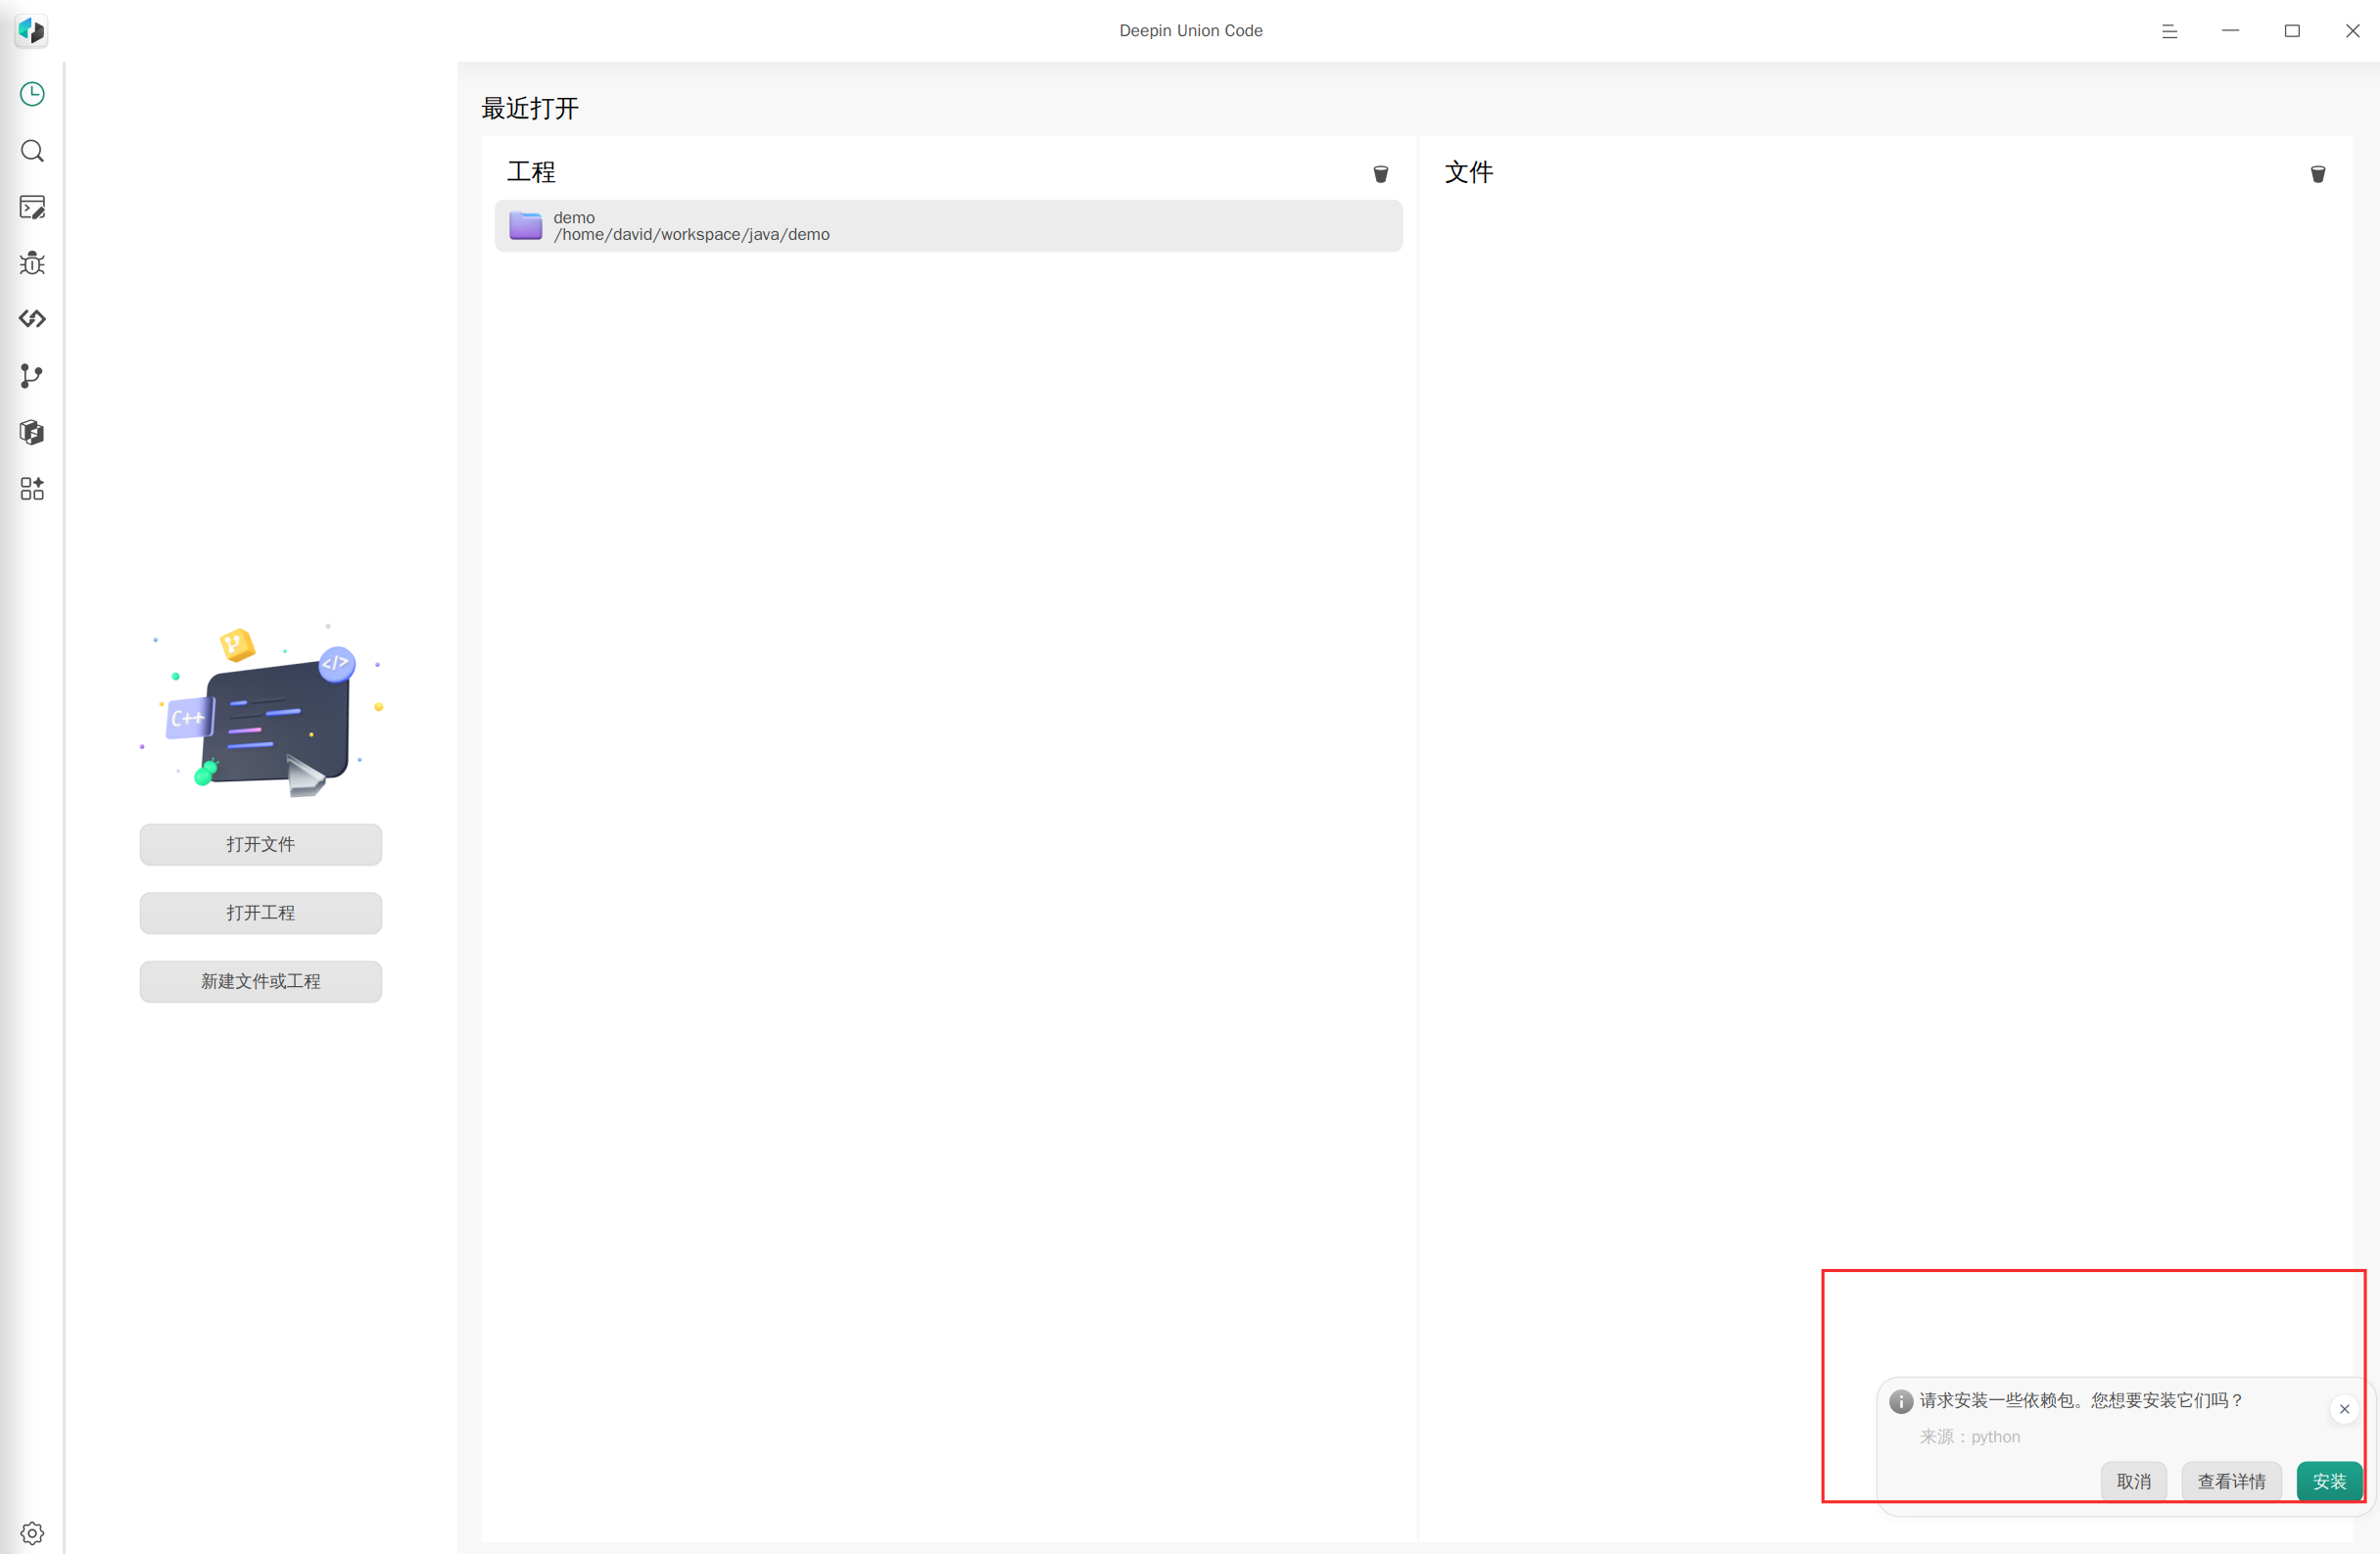Click 取消 in the dependency notification
Image resolution: width=2380 pixels, height=1554 pixels.
[2134, 1482]
